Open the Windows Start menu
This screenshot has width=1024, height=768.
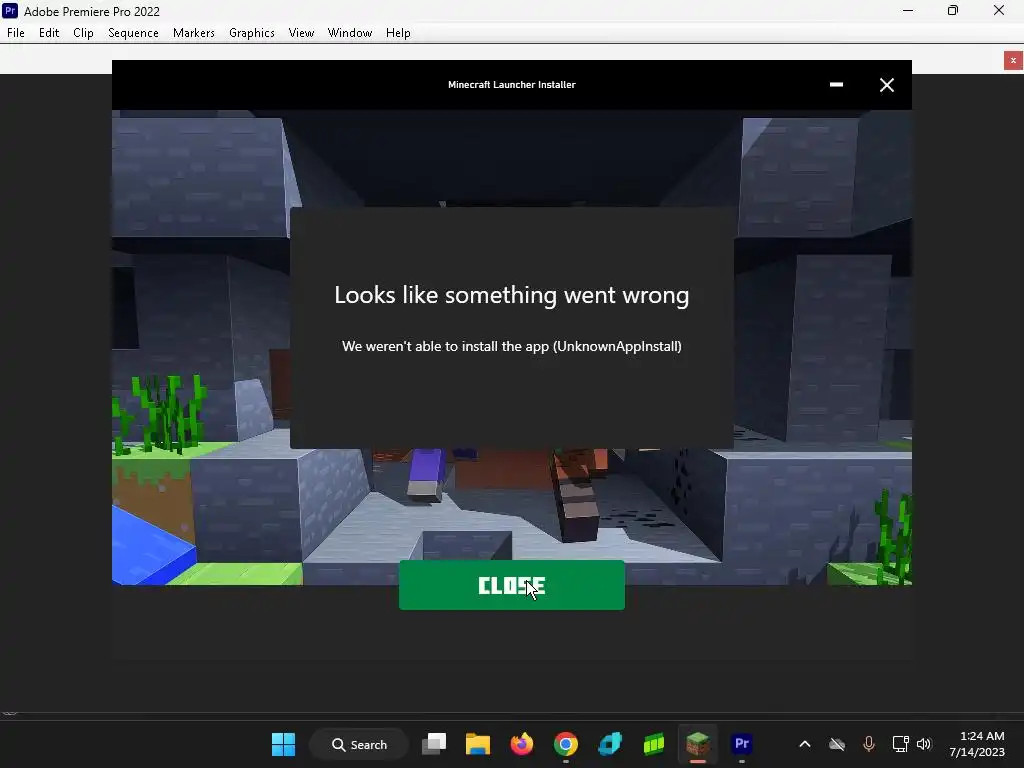[283, 744]
